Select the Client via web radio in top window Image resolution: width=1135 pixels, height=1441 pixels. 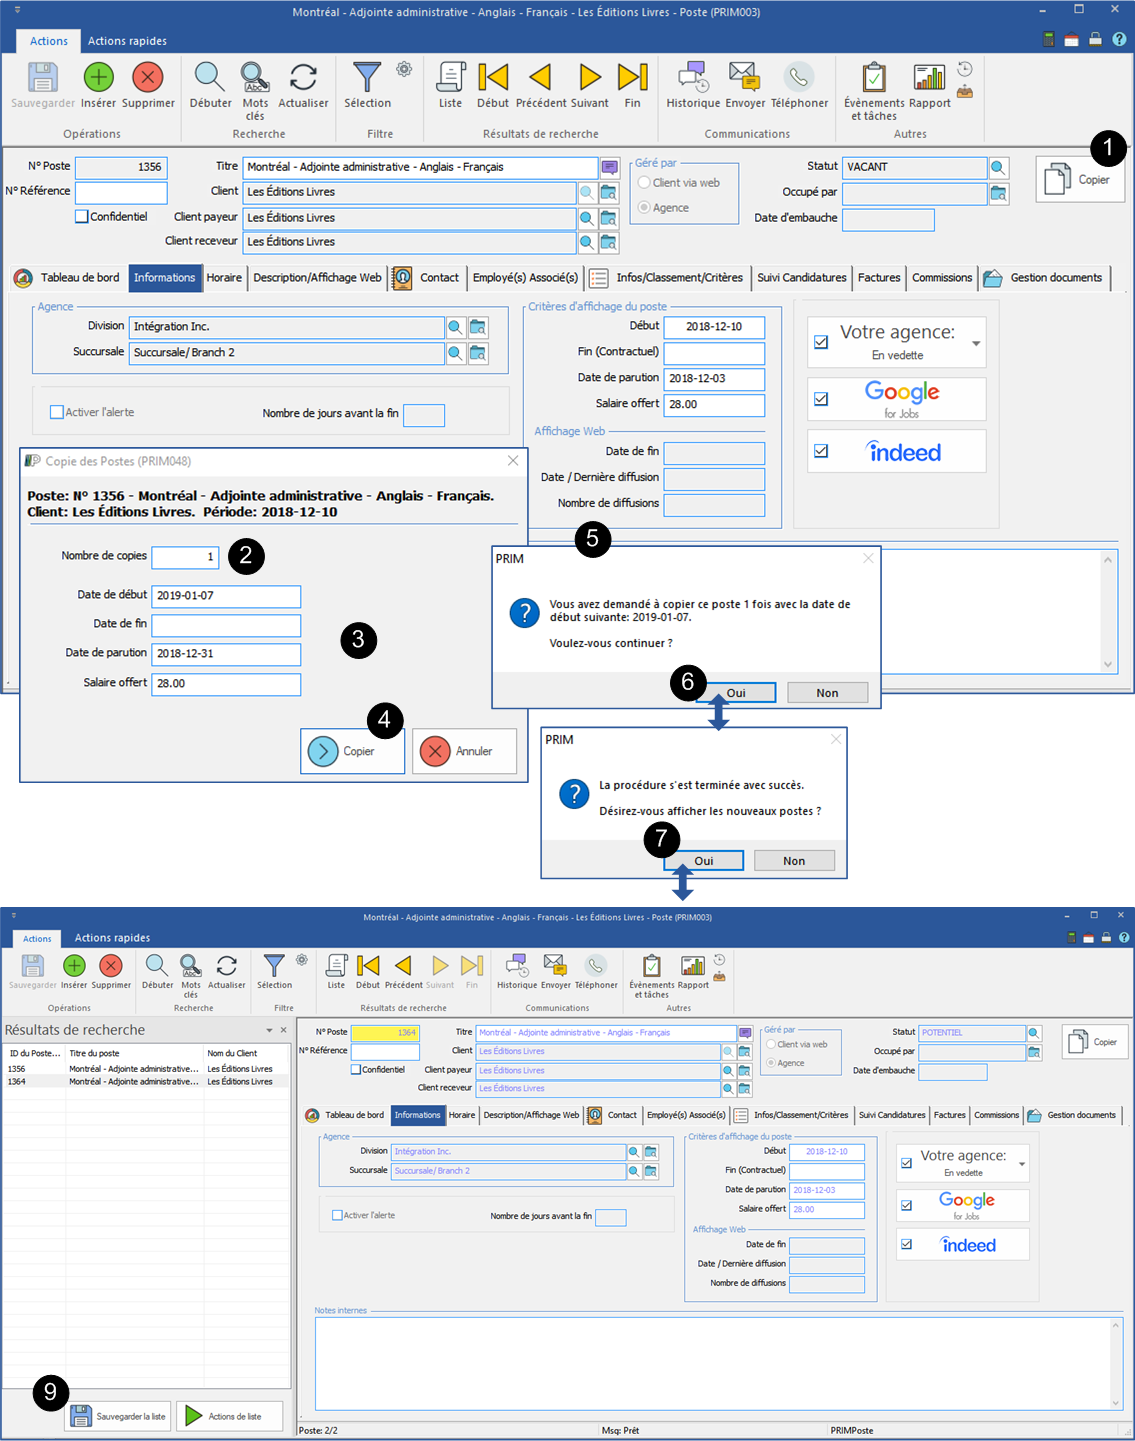pos(644,182)
